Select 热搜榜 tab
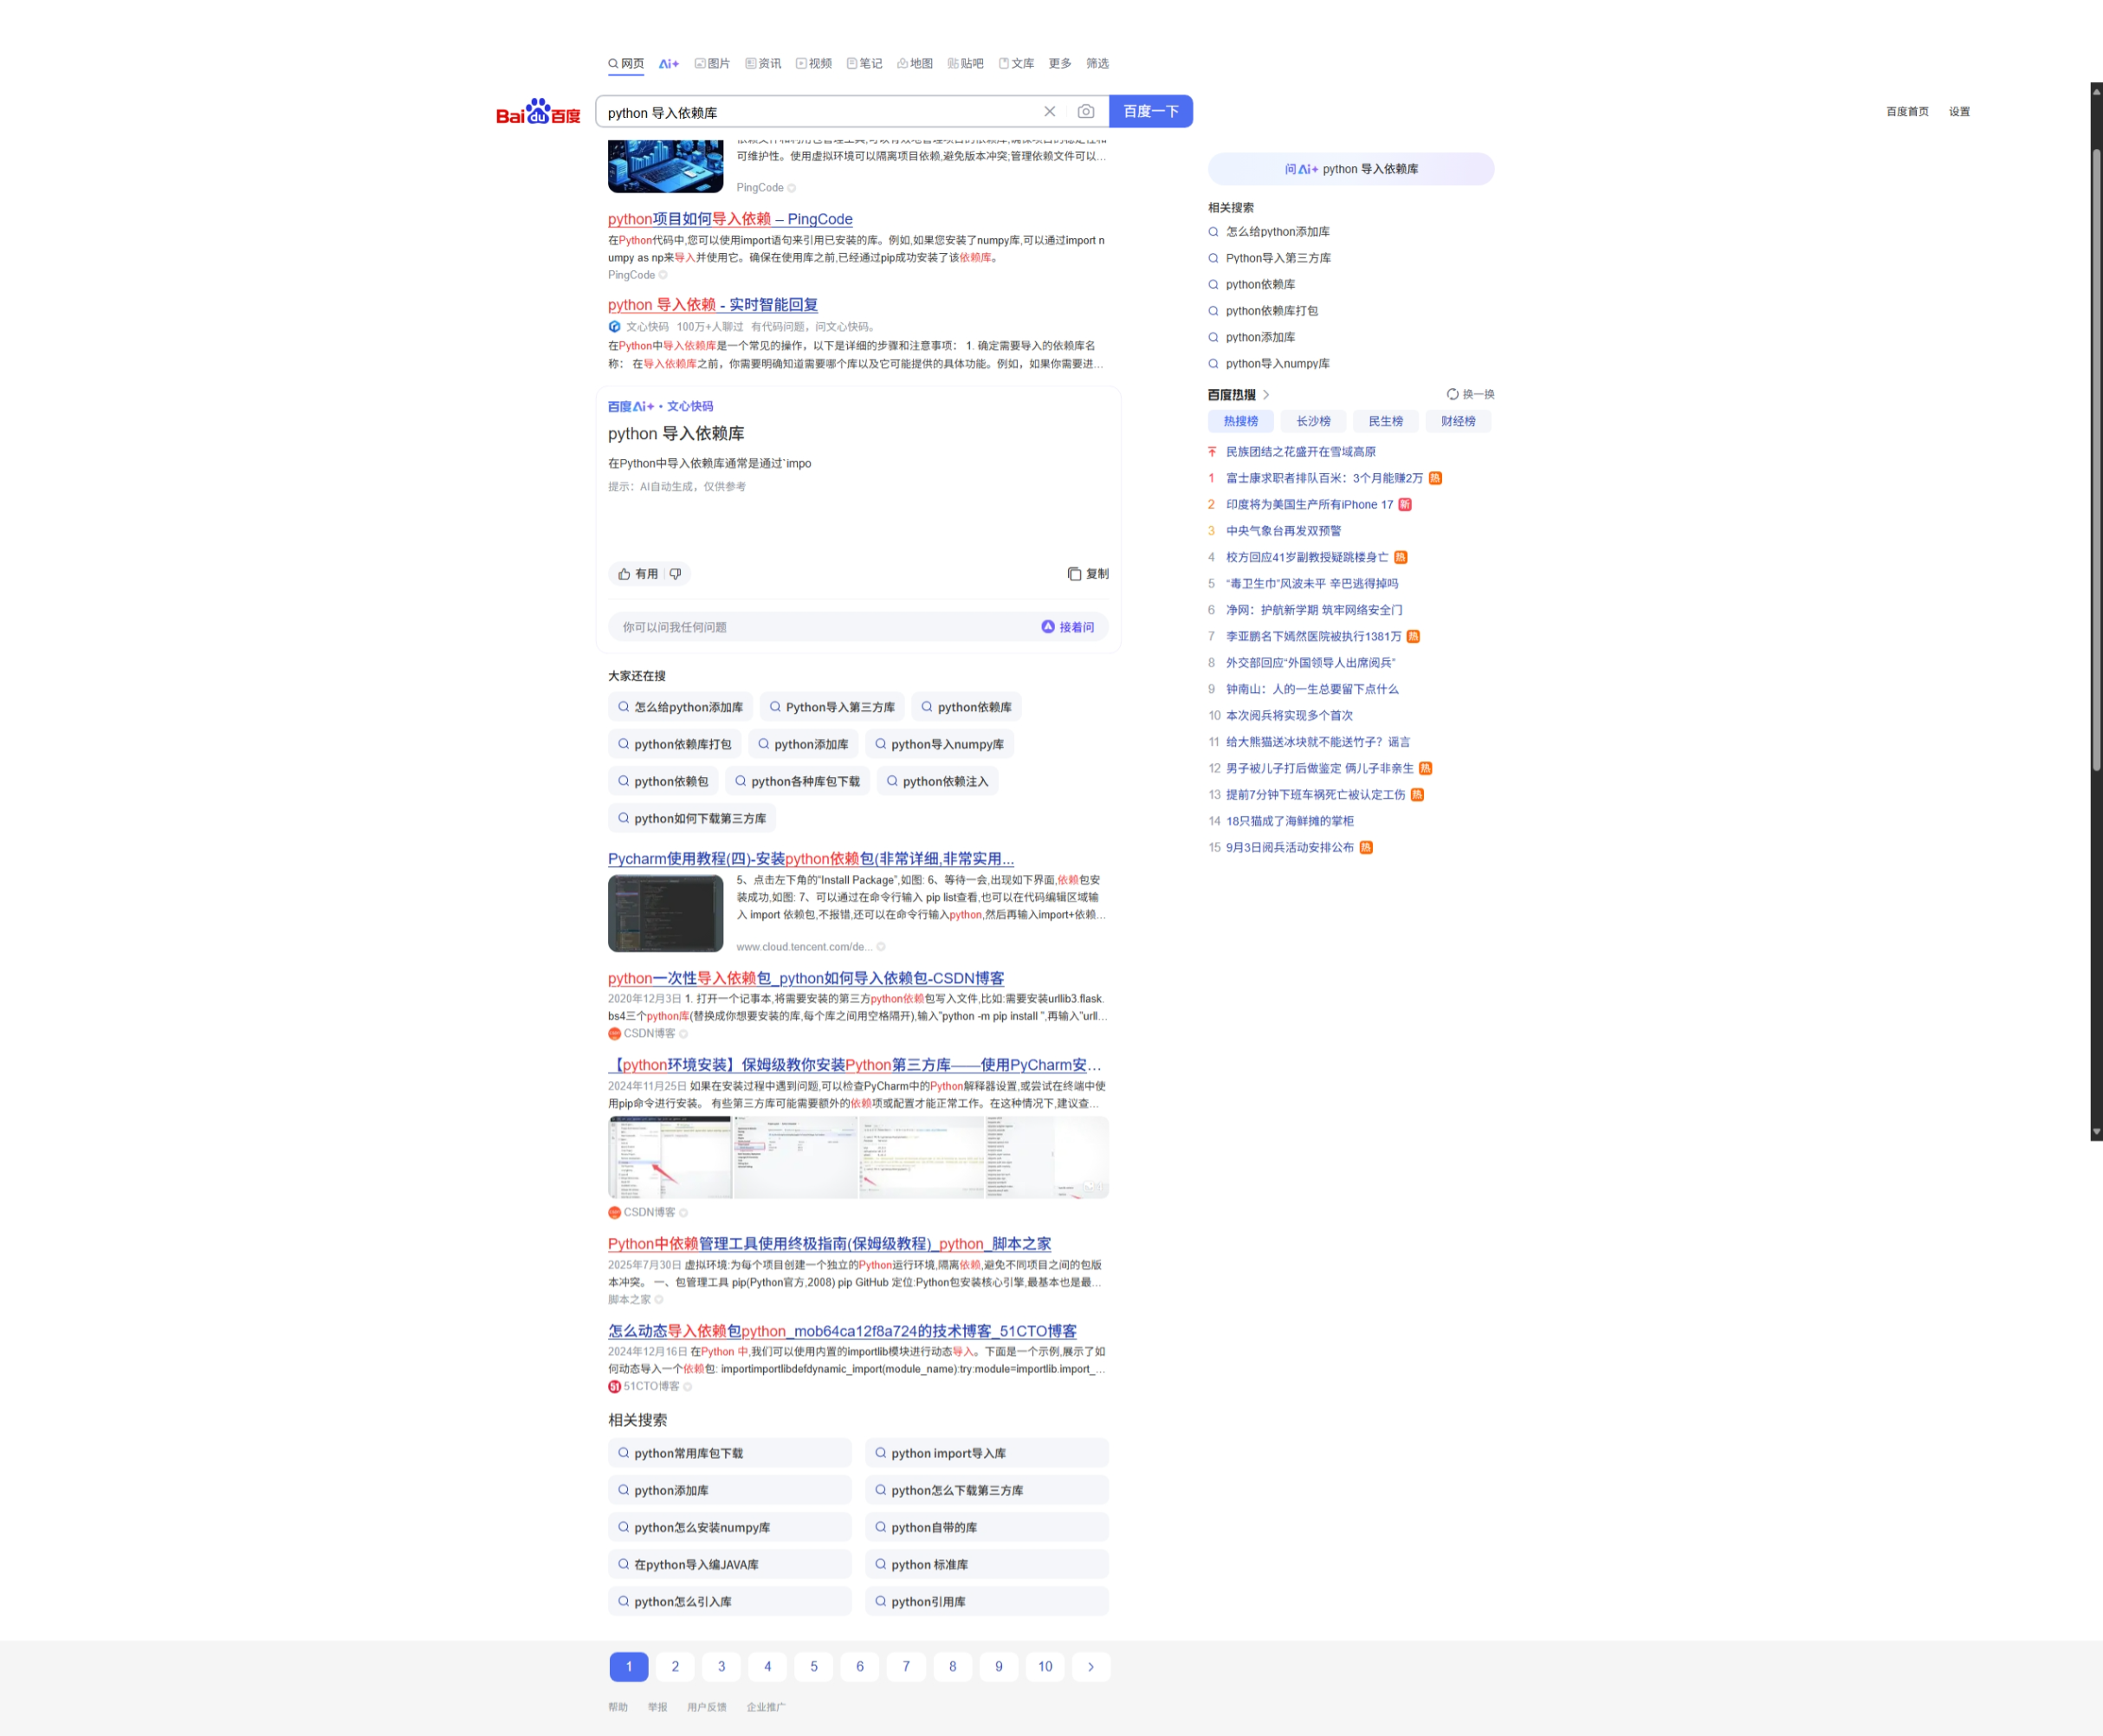The image size is (2103, 1736). pos(1241,422)
